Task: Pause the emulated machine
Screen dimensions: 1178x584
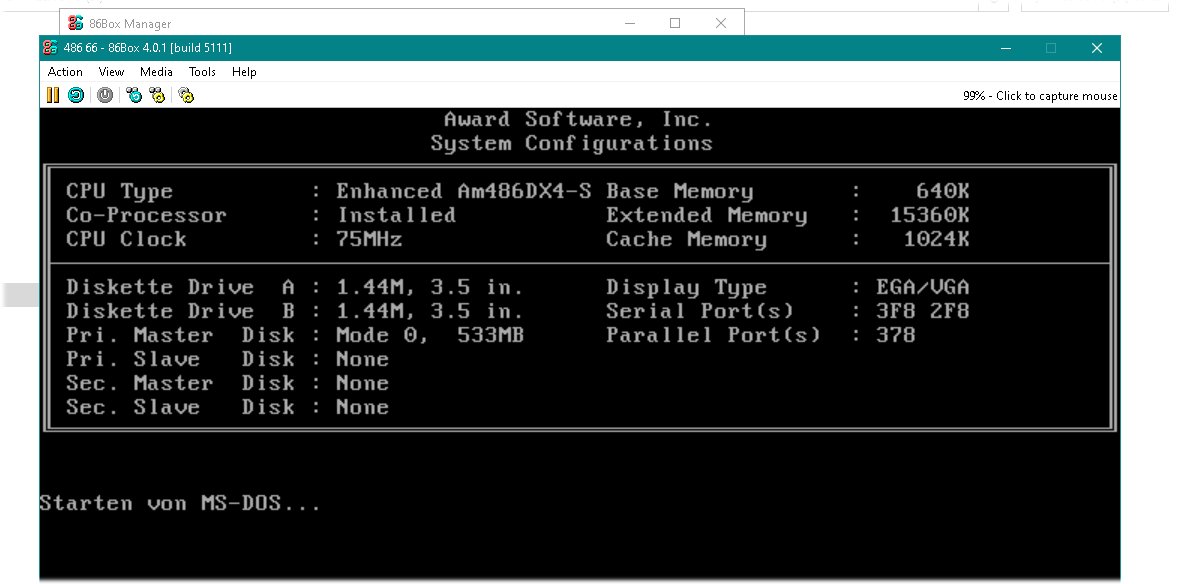Action: point(53,95)
